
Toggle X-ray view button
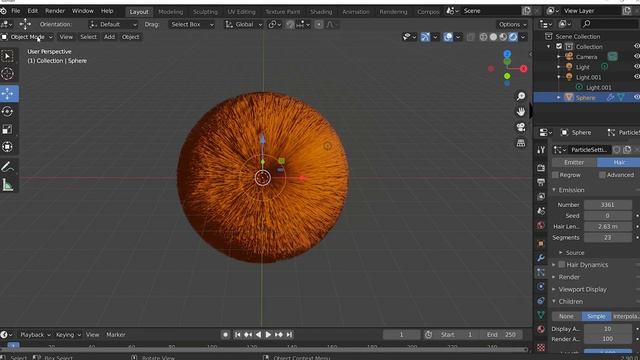(471, 37)
